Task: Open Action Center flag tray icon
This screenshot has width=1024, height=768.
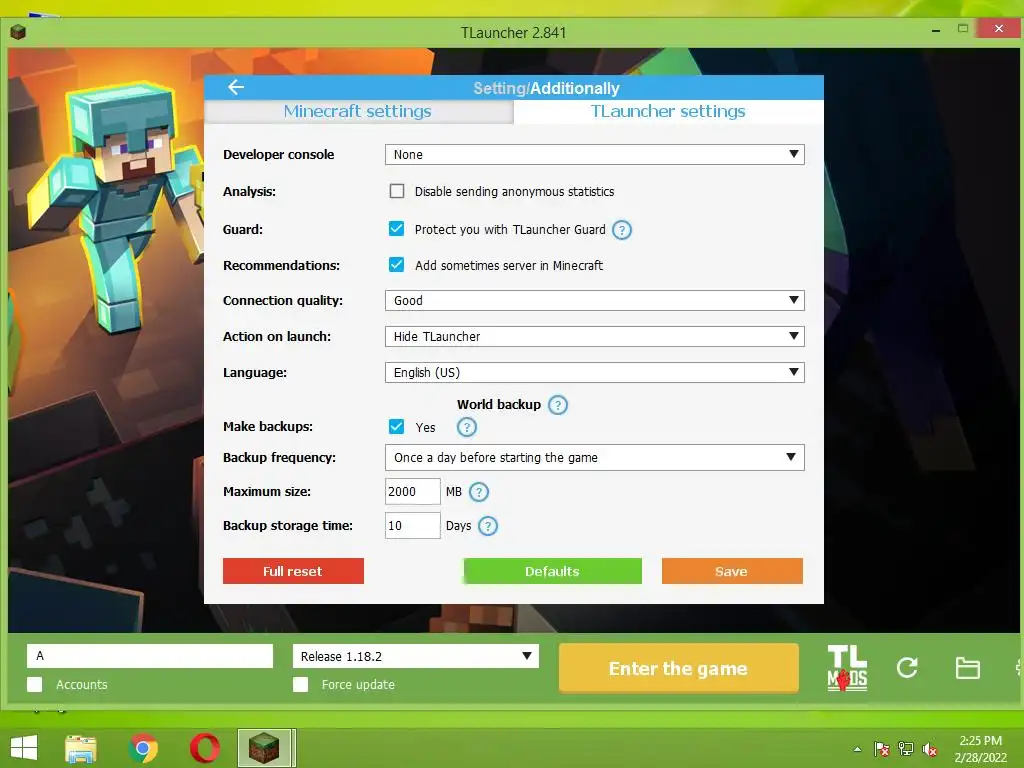Action: click(x=881, y=749)
